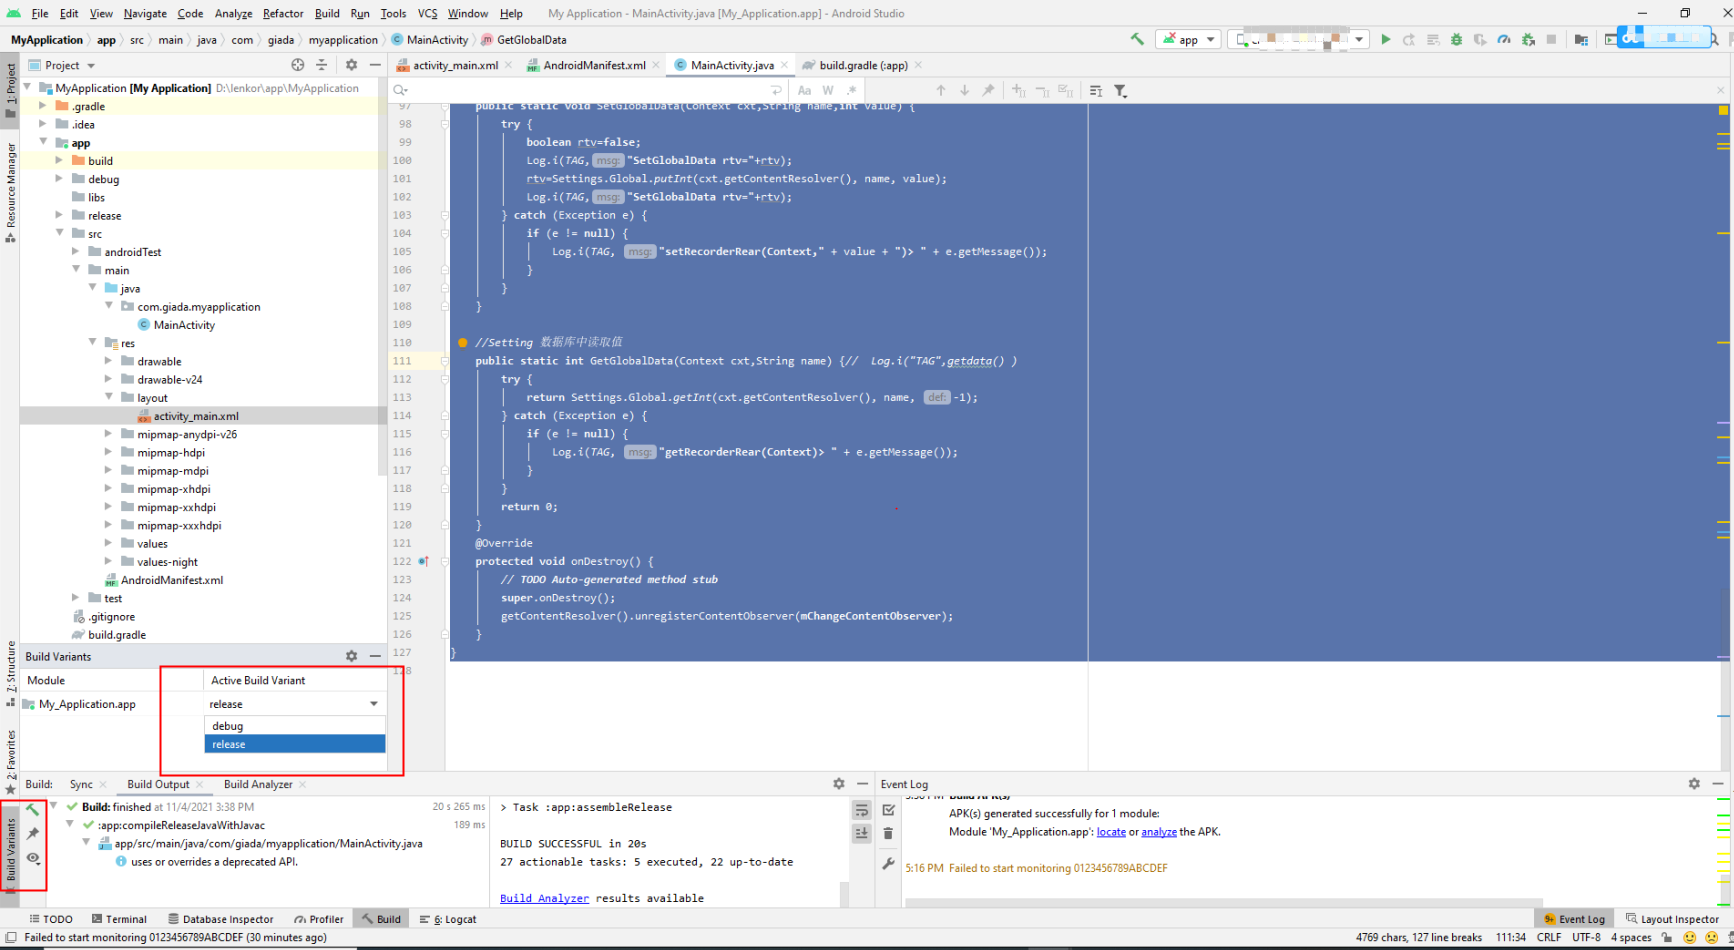Switch to build.gradle (:app) editor tab
The image size is (1734, 950).
tap(863, 65)
